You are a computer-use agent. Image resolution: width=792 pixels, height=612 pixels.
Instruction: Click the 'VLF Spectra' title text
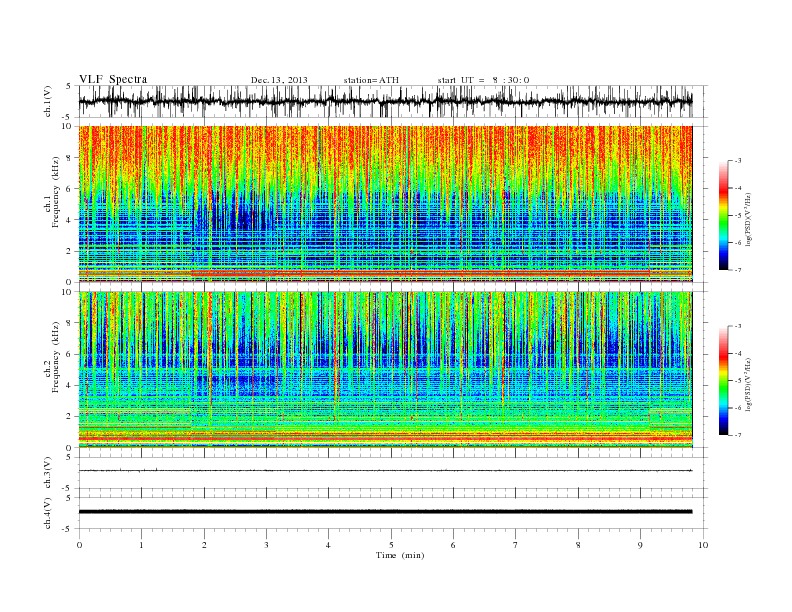(113, 79)
